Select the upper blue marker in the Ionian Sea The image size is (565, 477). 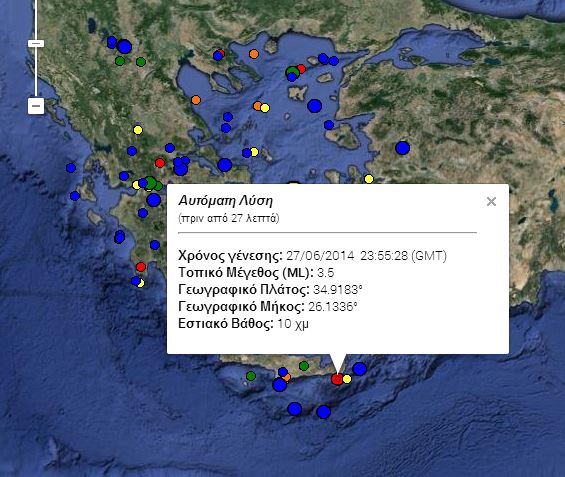pos(71,168)
